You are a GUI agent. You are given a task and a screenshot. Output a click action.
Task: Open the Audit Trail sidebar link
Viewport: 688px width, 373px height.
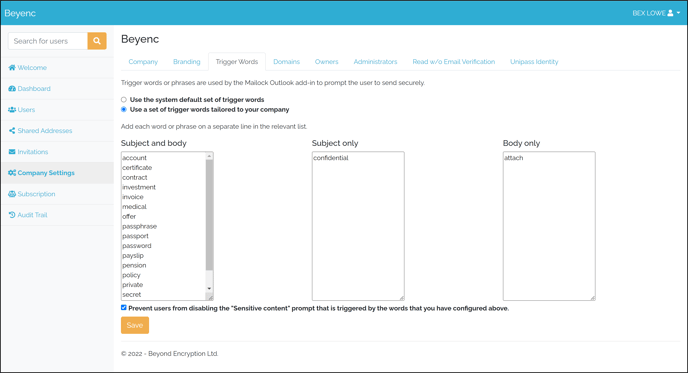[32, 215]
